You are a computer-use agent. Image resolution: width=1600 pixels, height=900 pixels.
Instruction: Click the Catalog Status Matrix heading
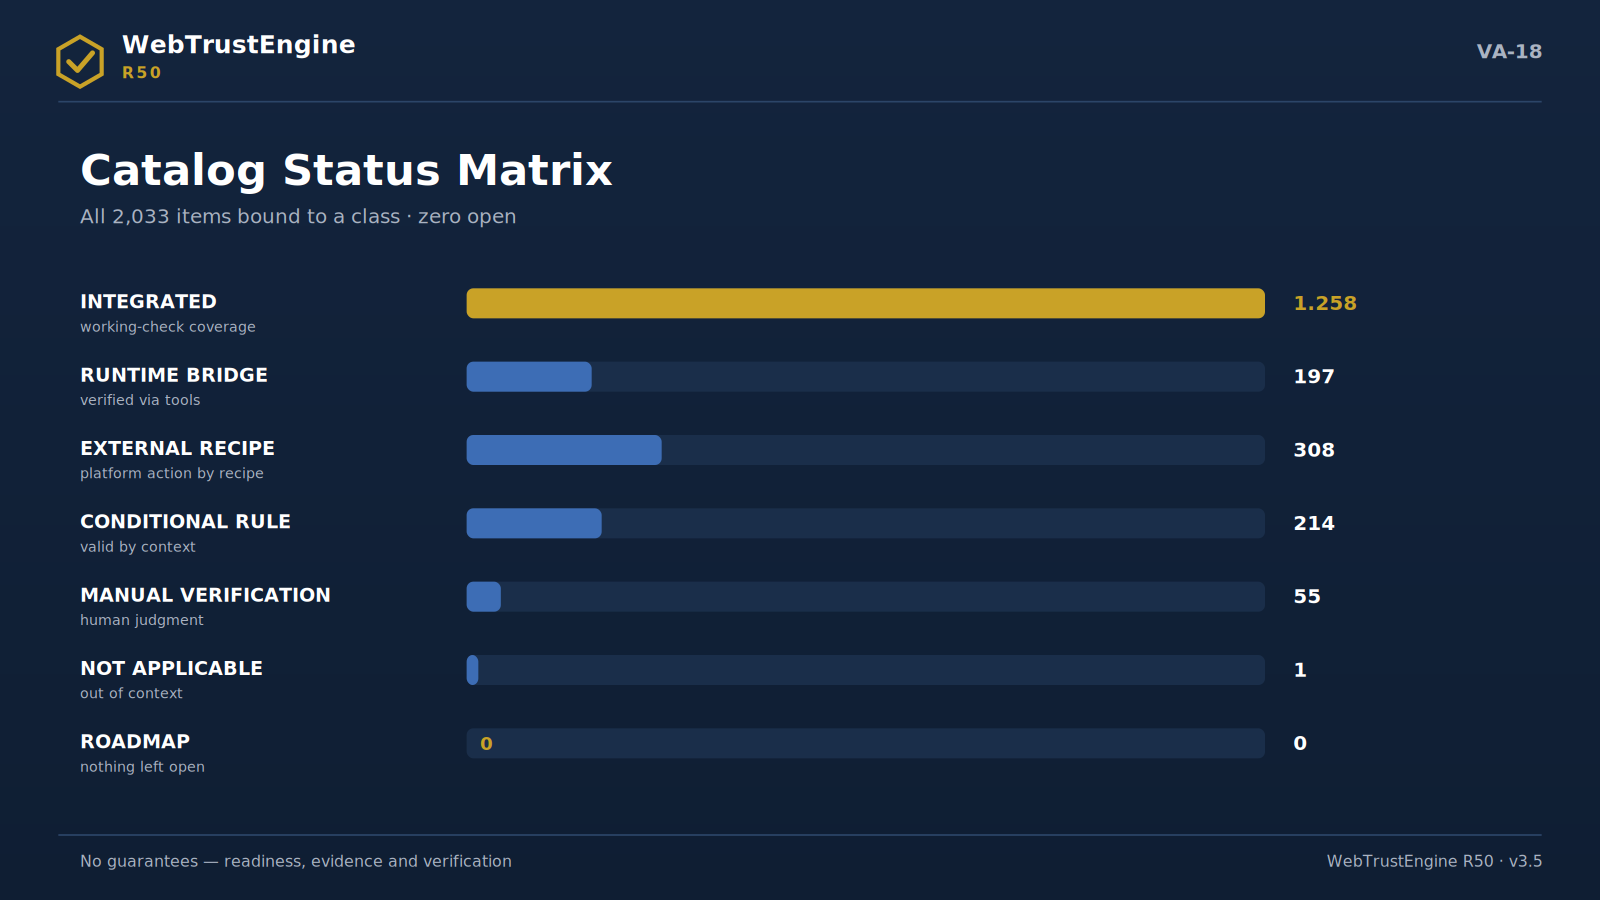[x=346, y=170]
